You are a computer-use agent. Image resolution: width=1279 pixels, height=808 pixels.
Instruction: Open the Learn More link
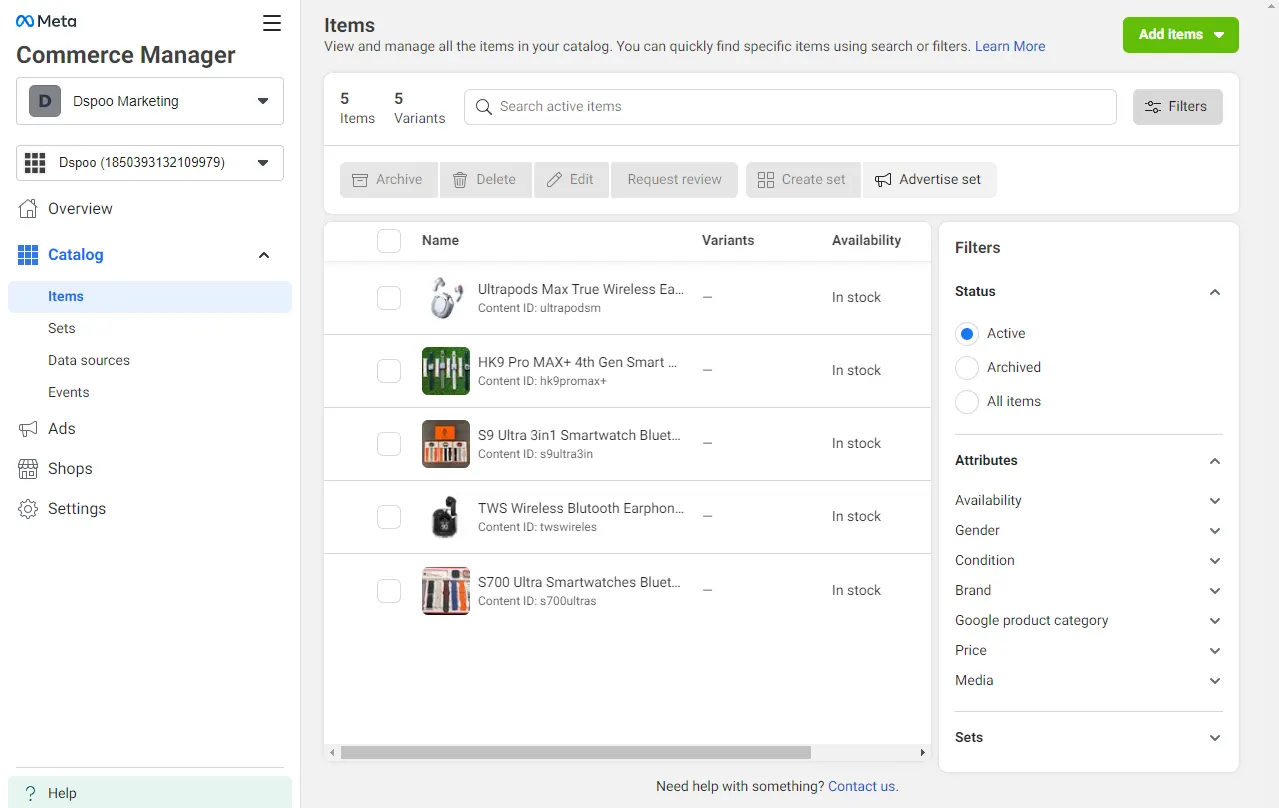1010,46
